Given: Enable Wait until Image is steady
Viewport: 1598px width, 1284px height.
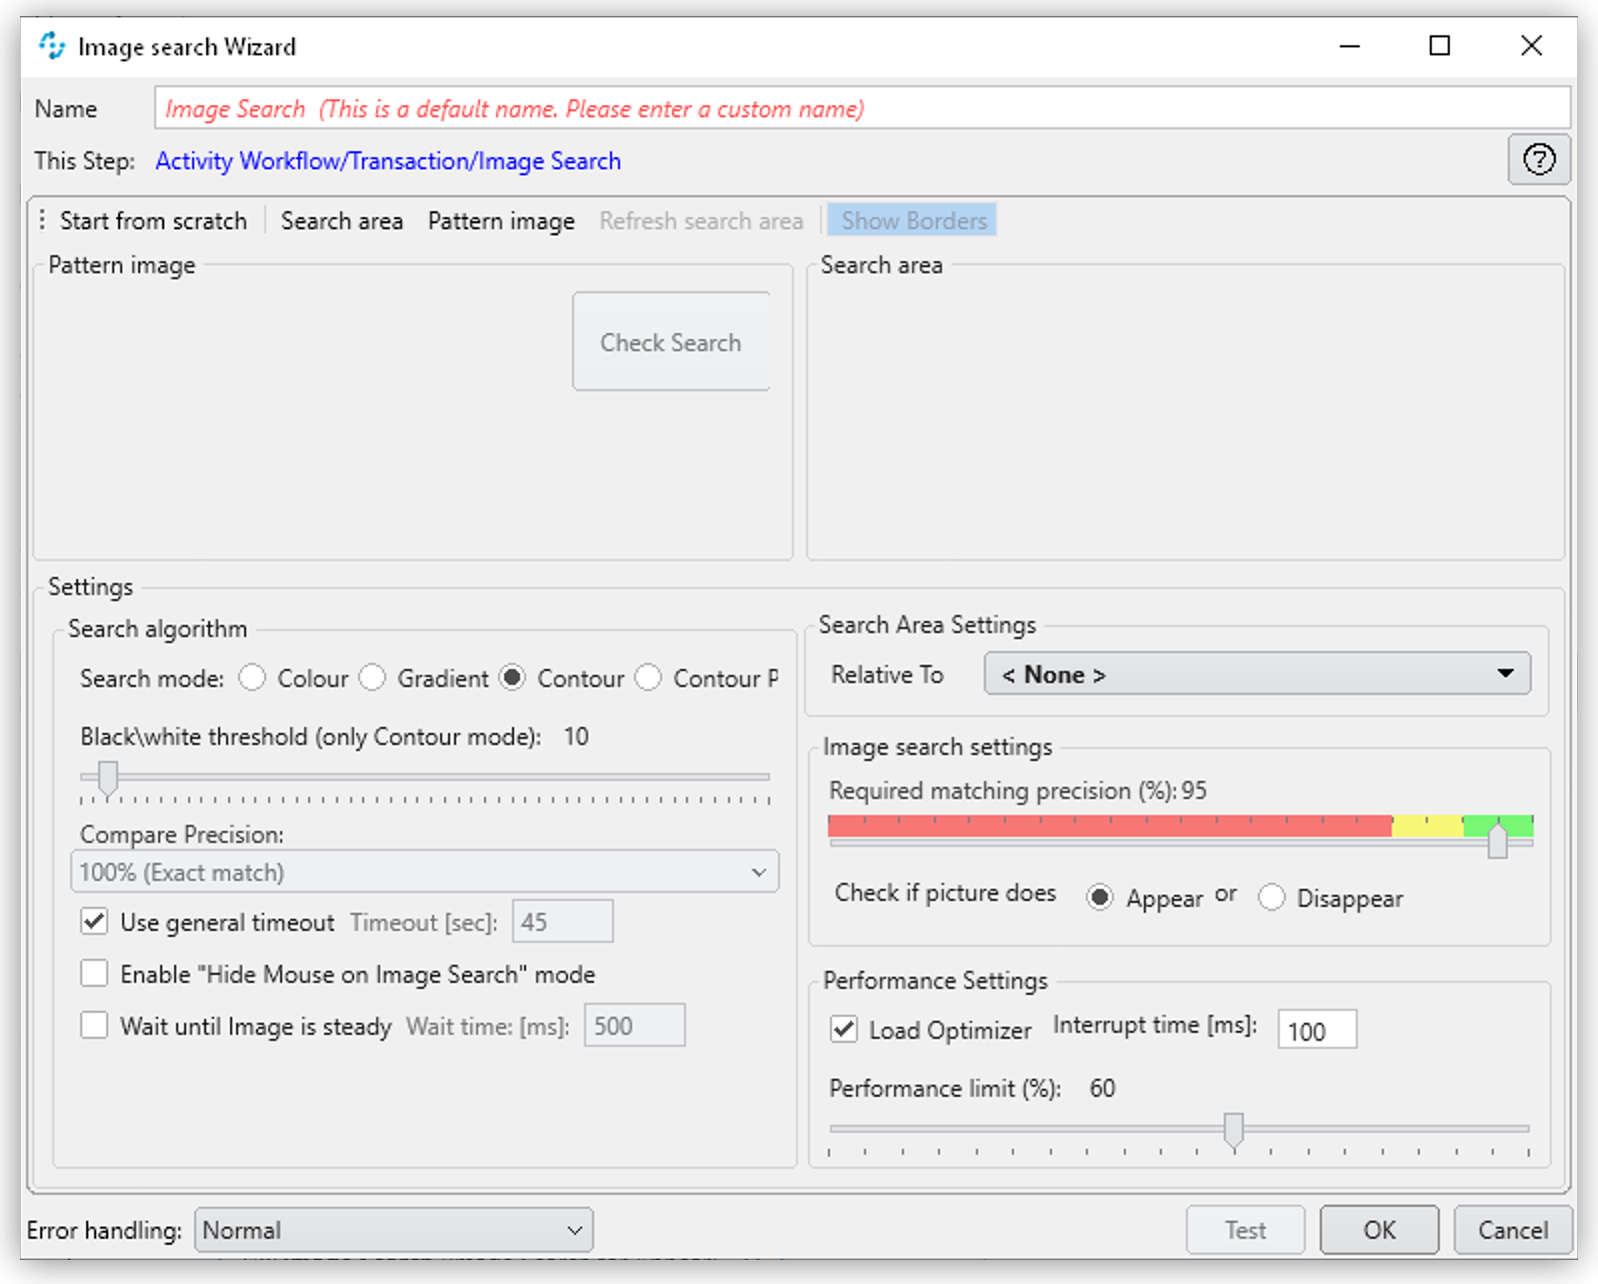Looking at the screenshot, I should click(95, 1026).
